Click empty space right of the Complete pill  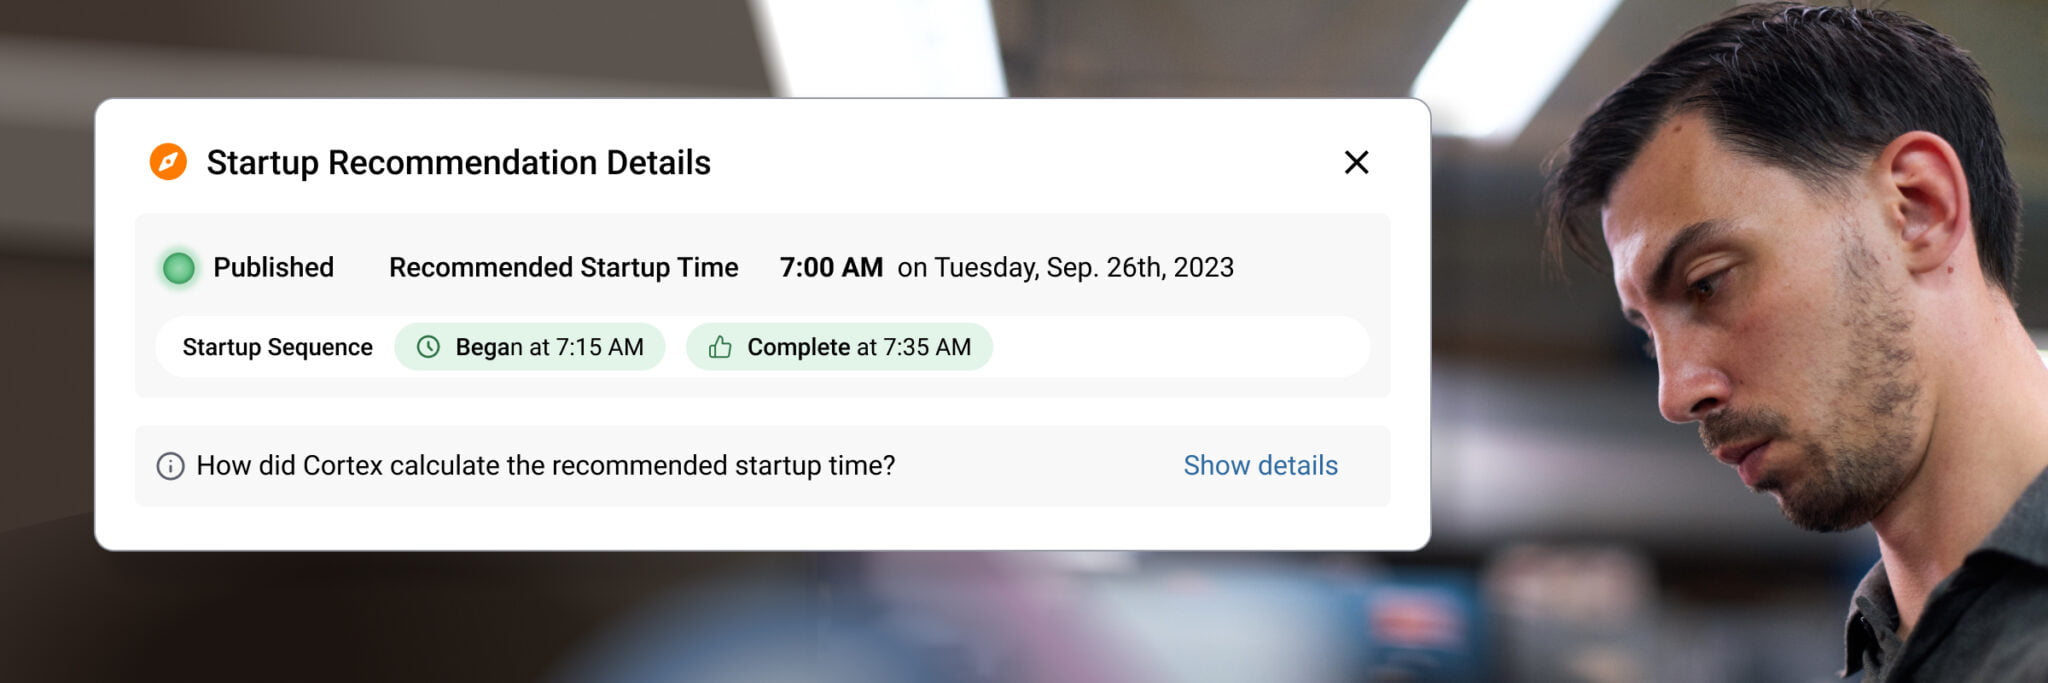coord(1180,347)
